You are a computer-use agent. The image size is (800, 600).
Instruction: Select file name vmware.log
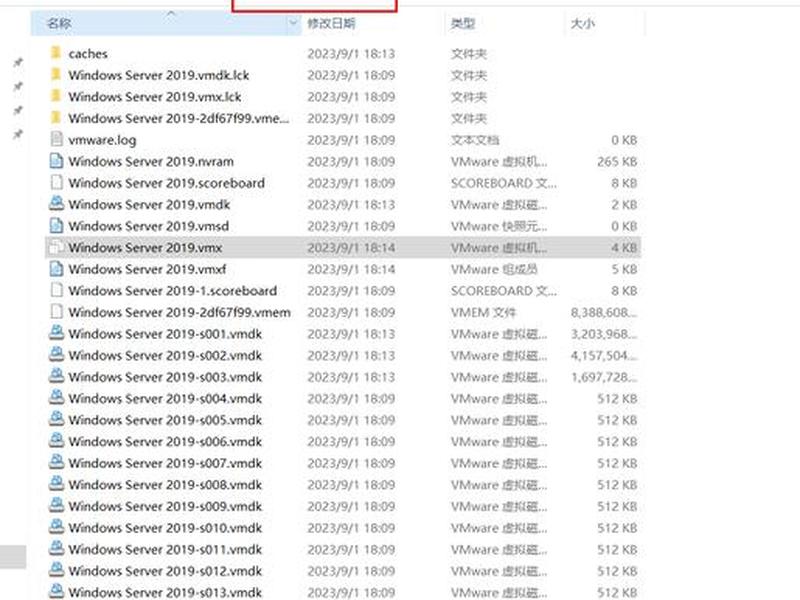tap(102, 140)
